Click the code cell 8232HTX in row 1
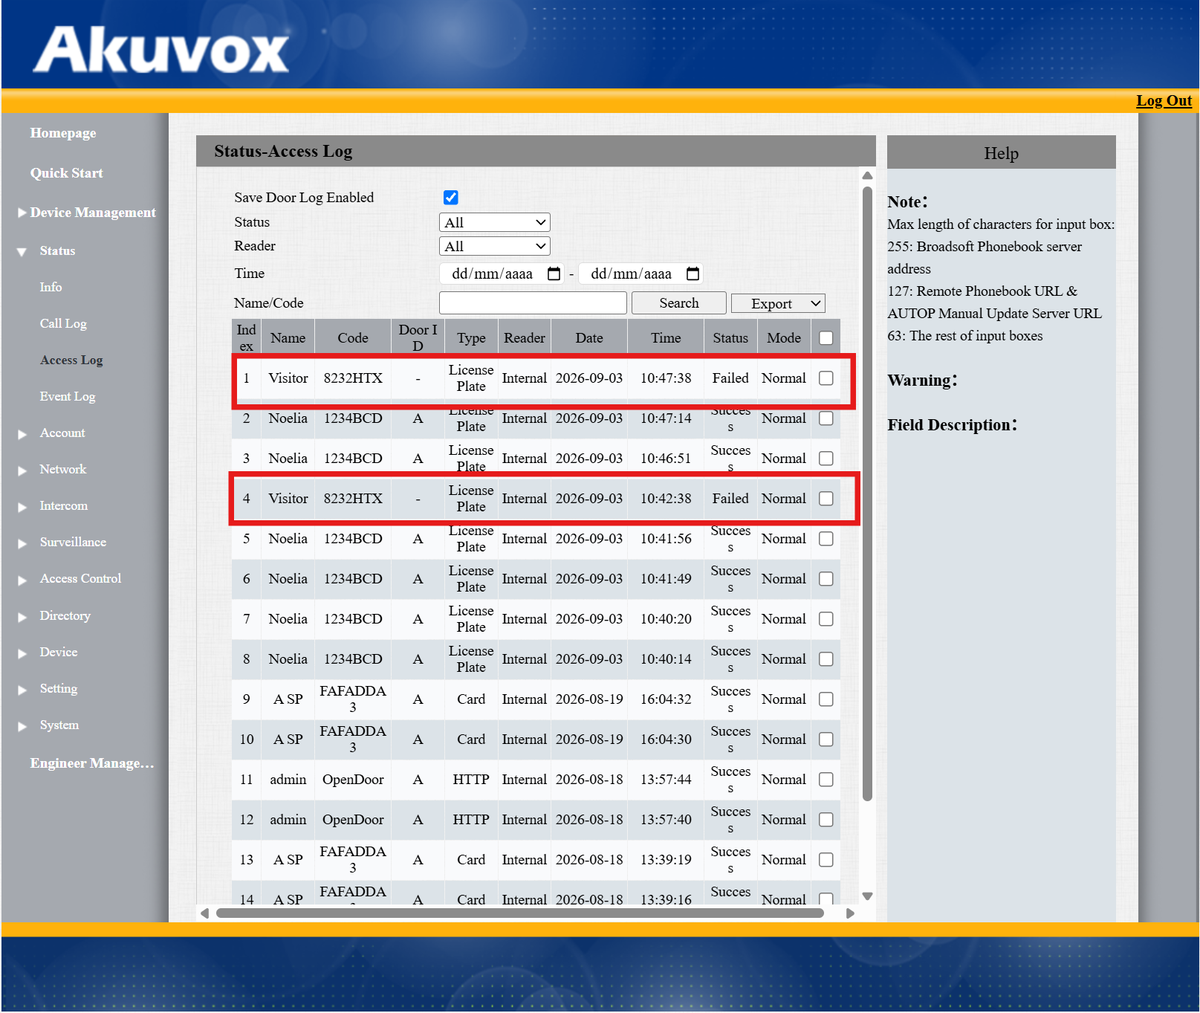Viewport: 1200px width, 1013px height. [x=353, y=378]
